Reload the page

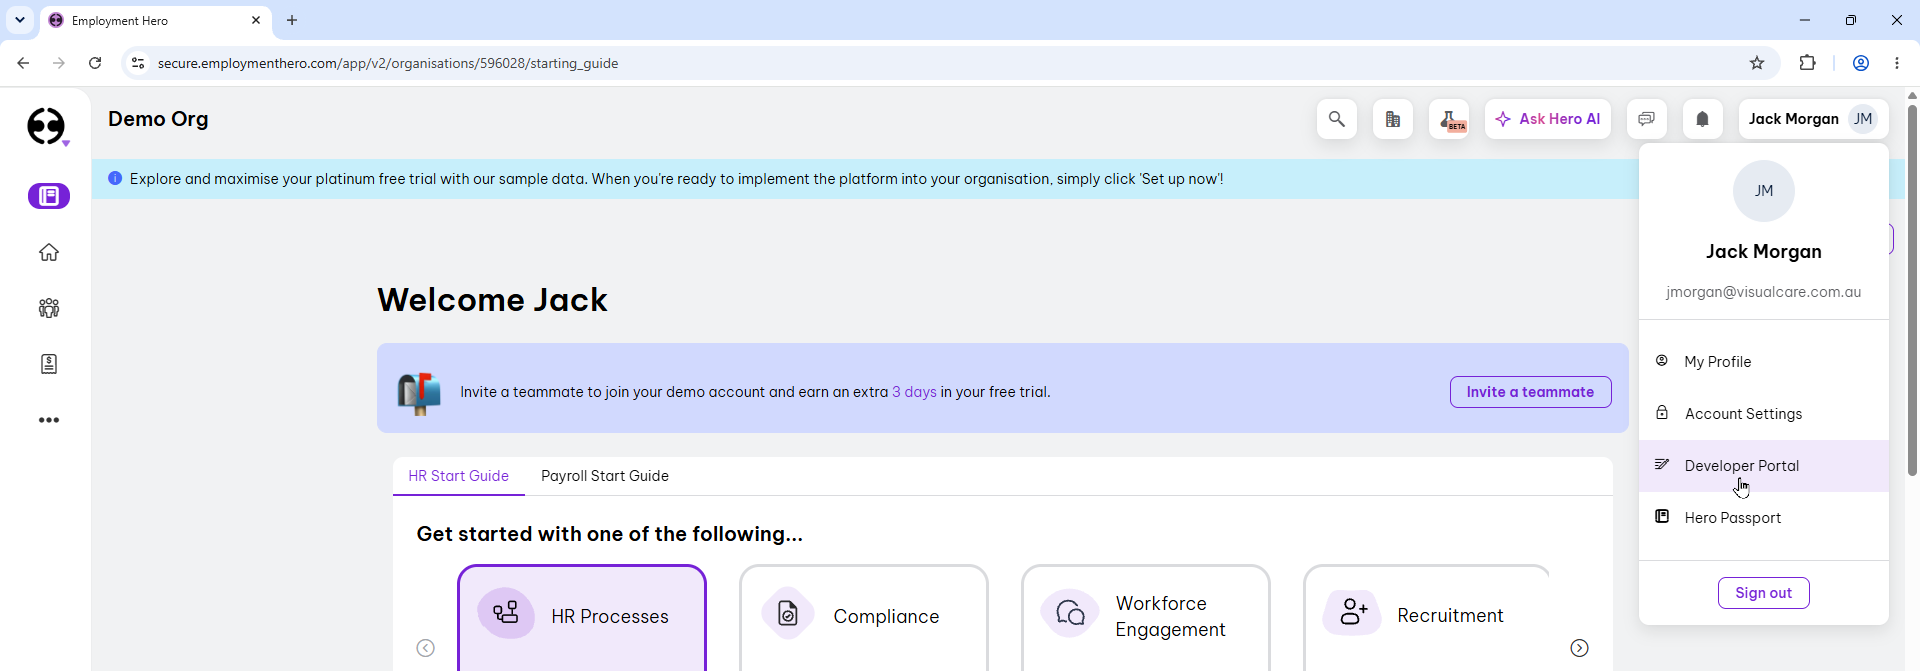[95, 63]
